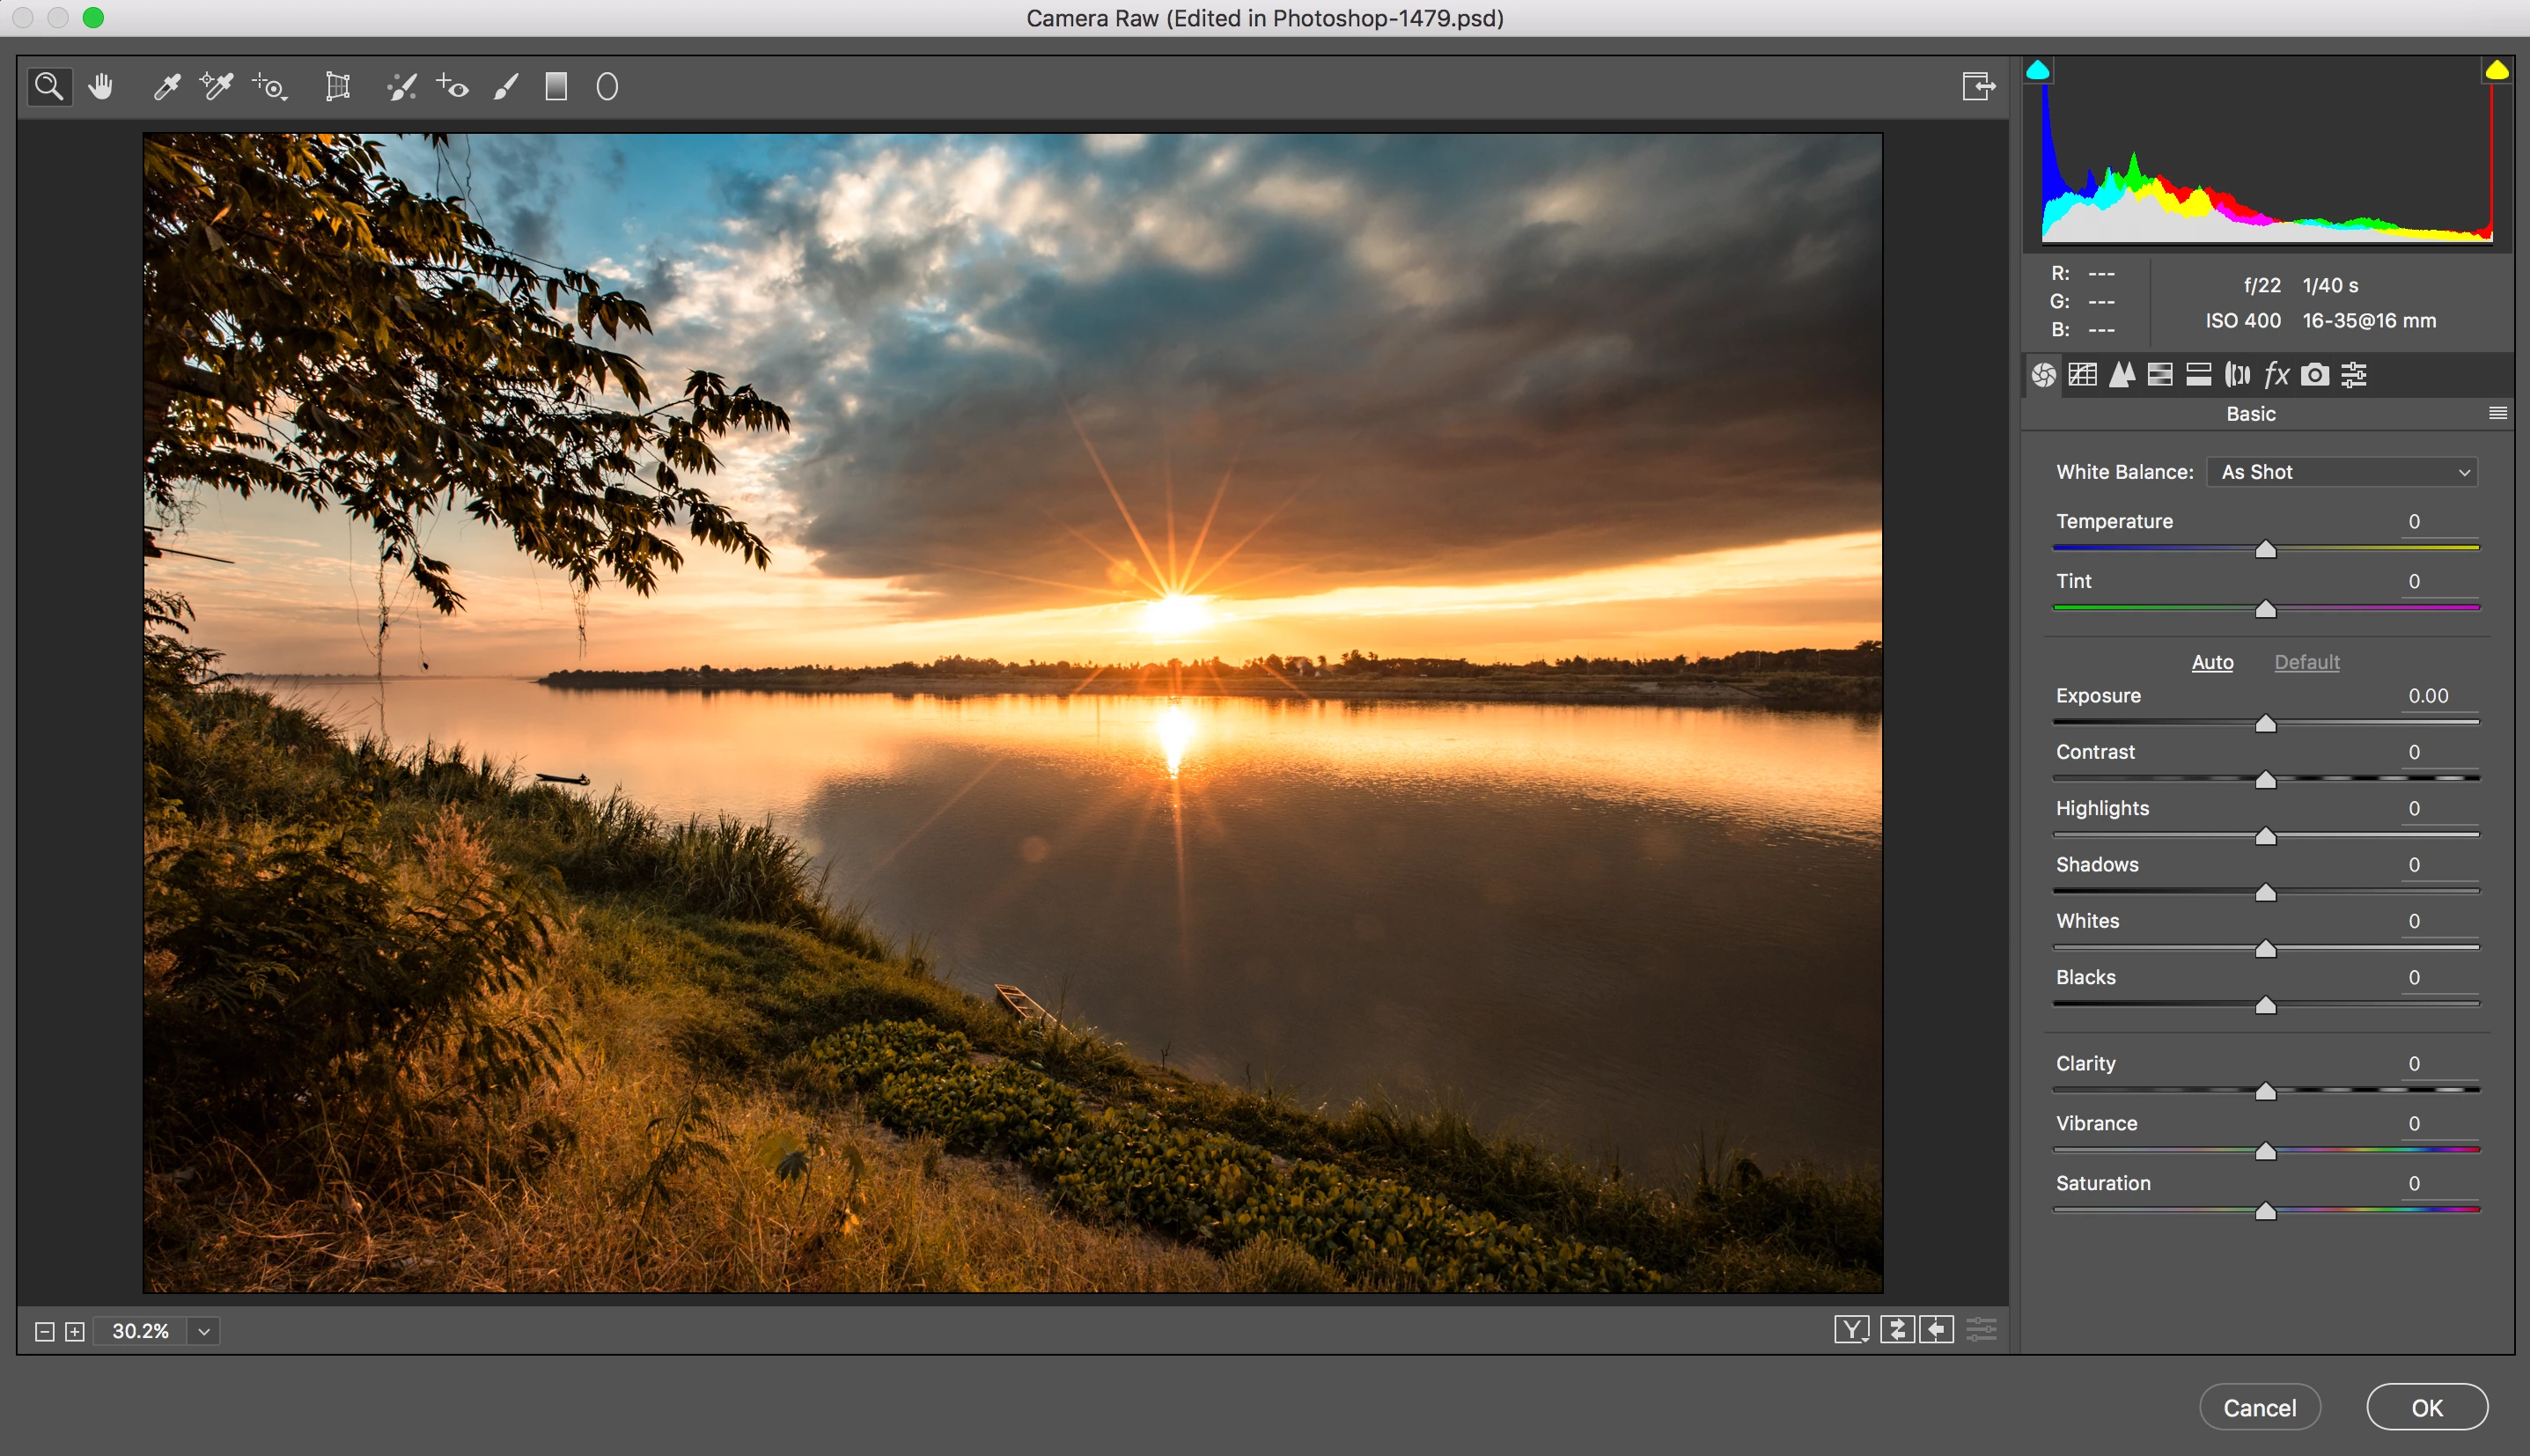This screenshot has height=1456, width=2530.
Task: Select the Hand tool
Action: tap(100, 87)
